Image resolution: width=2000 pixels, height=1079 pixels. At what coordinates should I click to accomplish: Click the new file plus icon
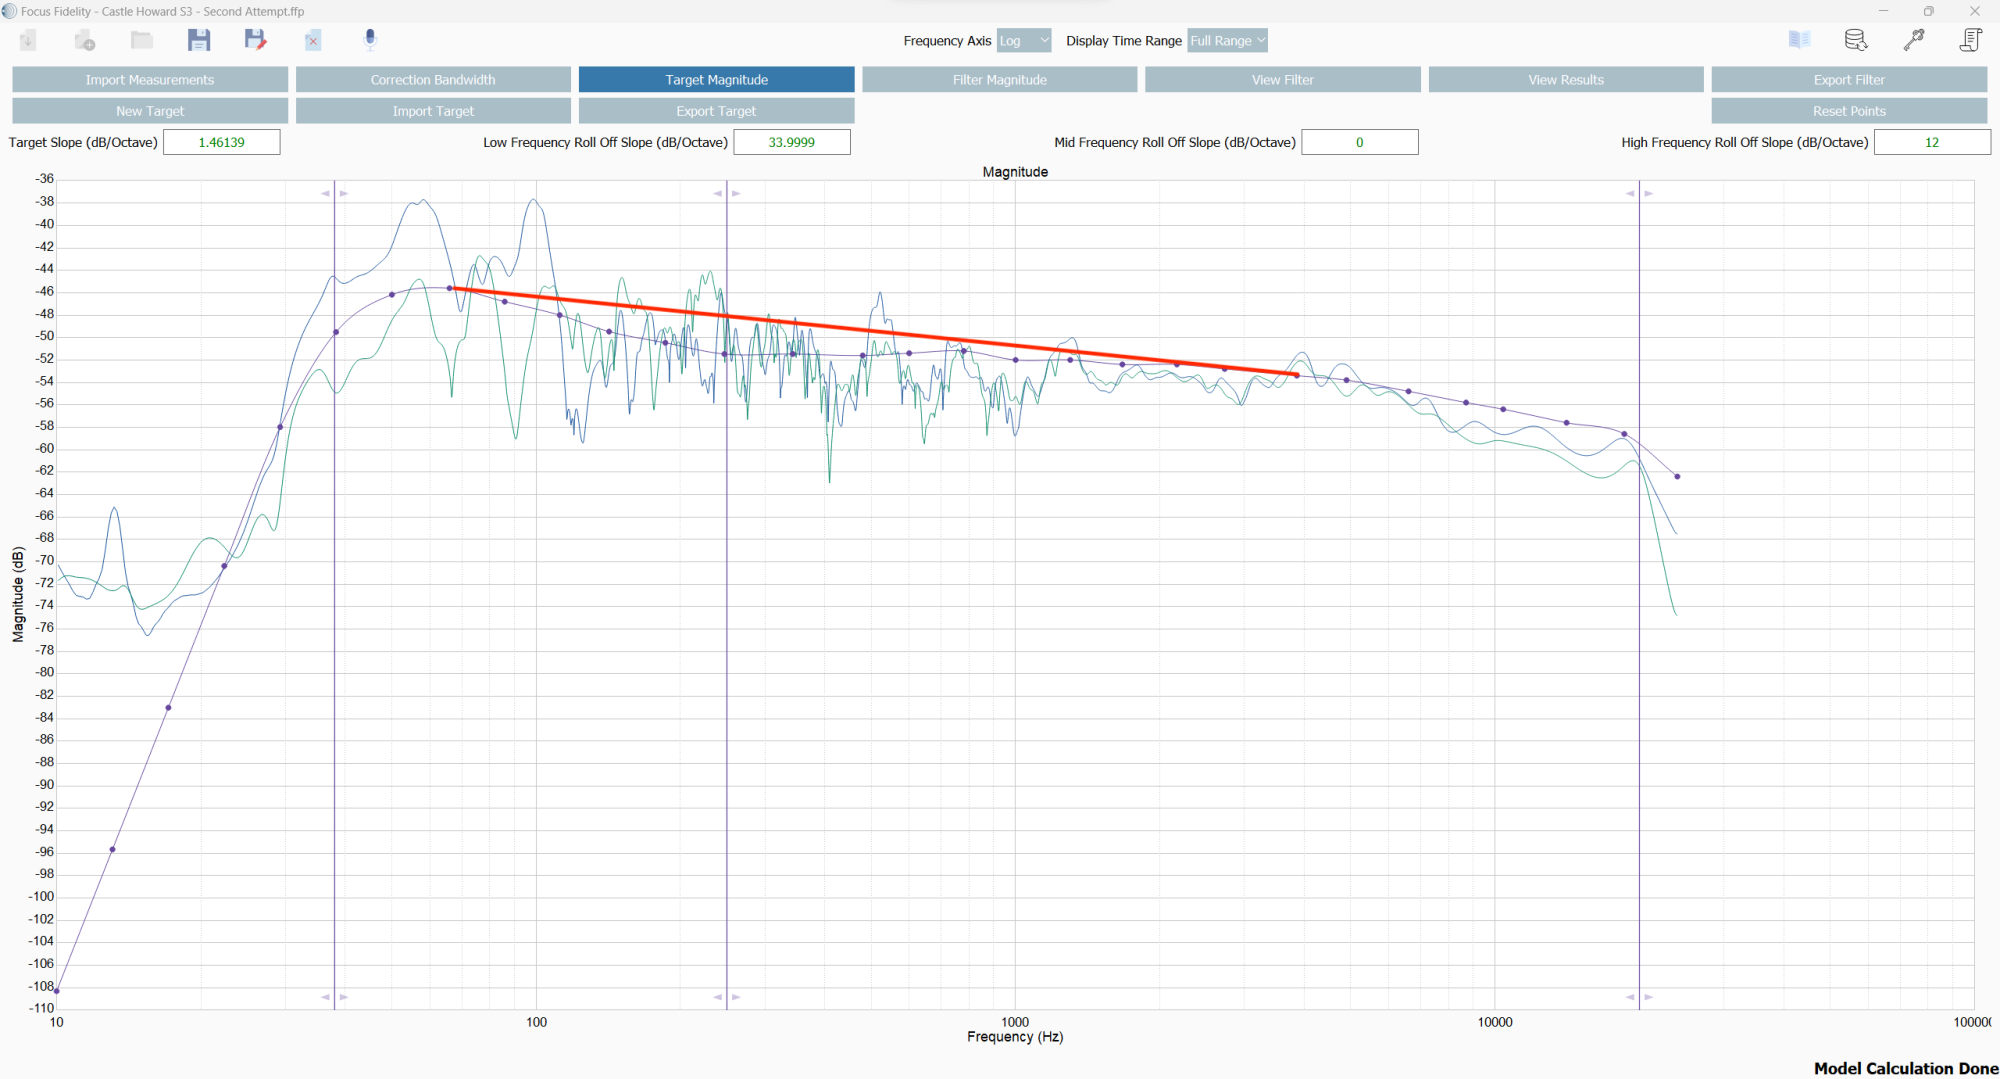coord(85,40)
